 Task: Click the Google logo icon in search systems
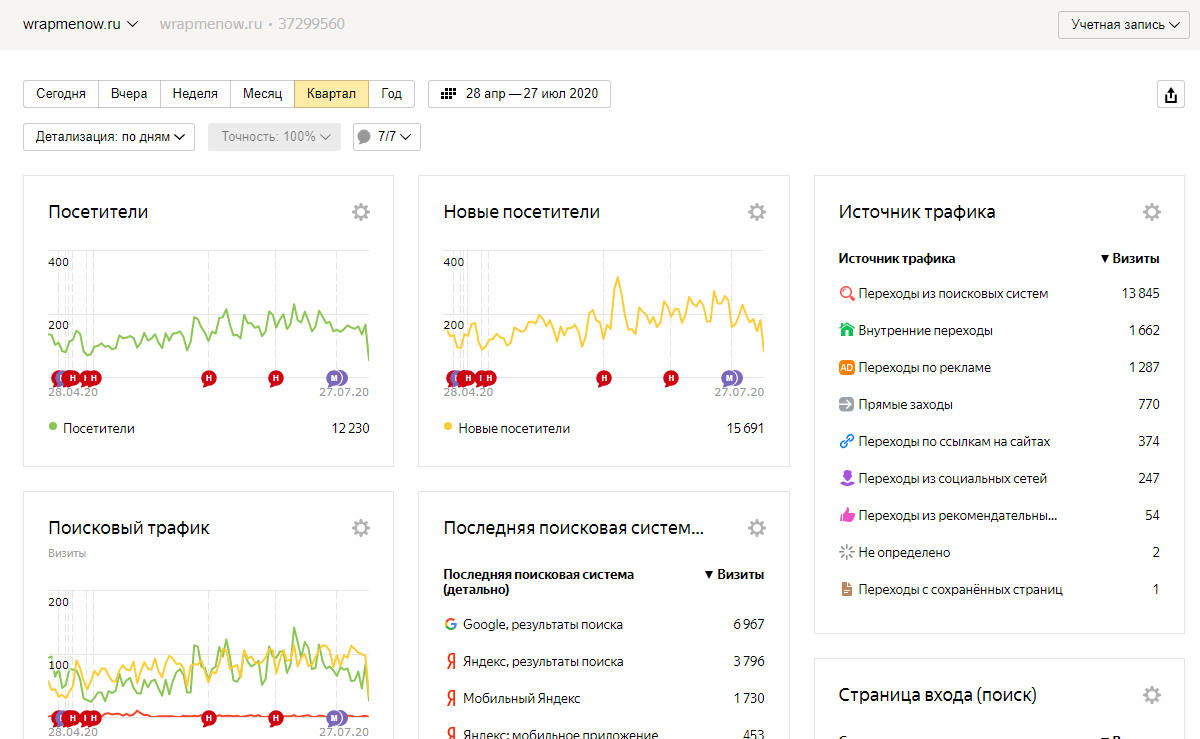click(x=451, y=624)
